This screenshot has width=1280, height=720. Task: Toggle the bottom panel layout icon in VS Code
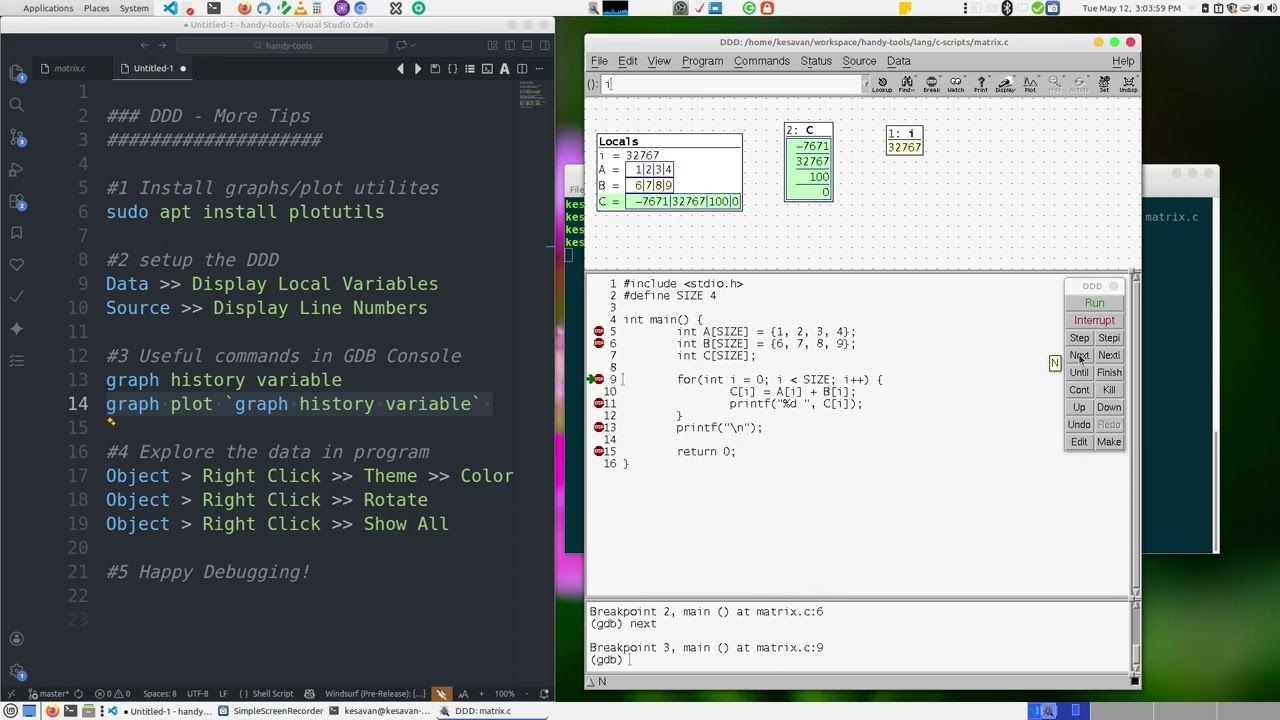click(527, 45)
